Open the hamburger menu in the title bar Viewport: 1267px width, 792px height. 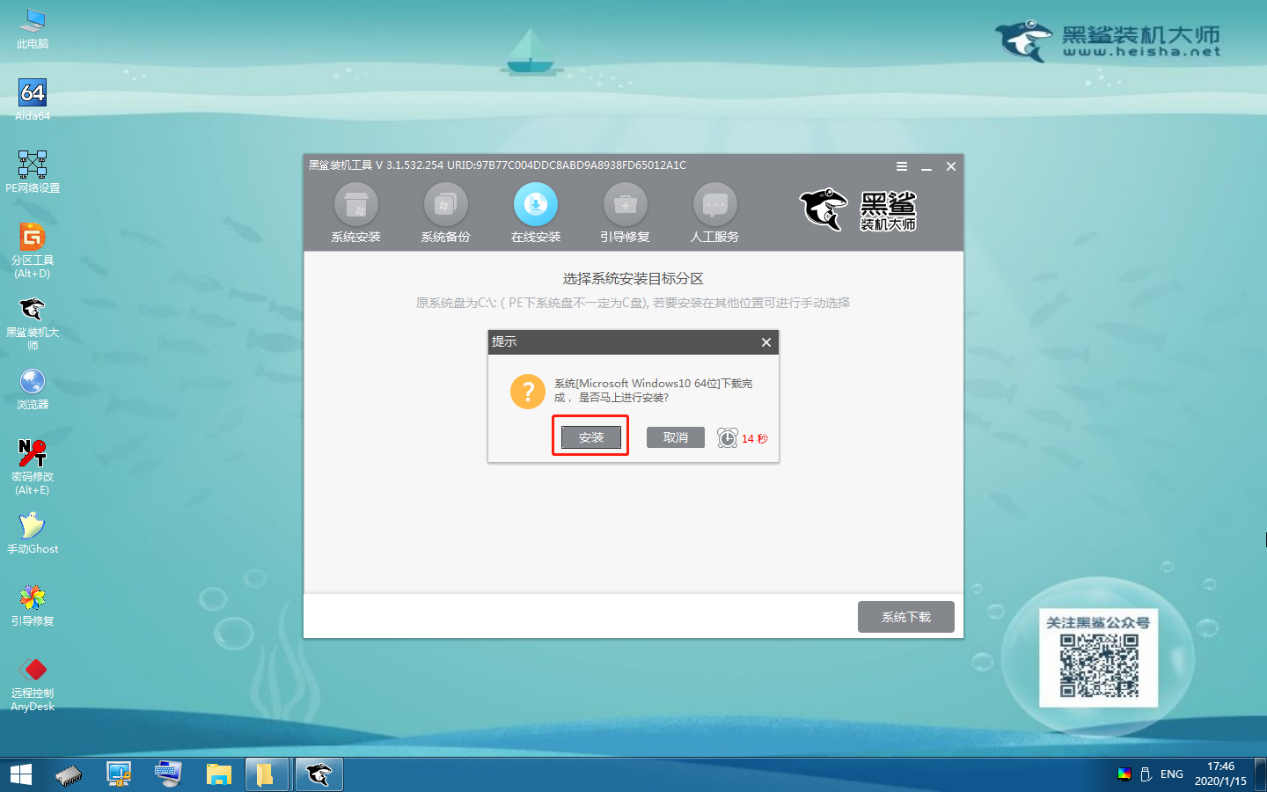tap(901, 166)
